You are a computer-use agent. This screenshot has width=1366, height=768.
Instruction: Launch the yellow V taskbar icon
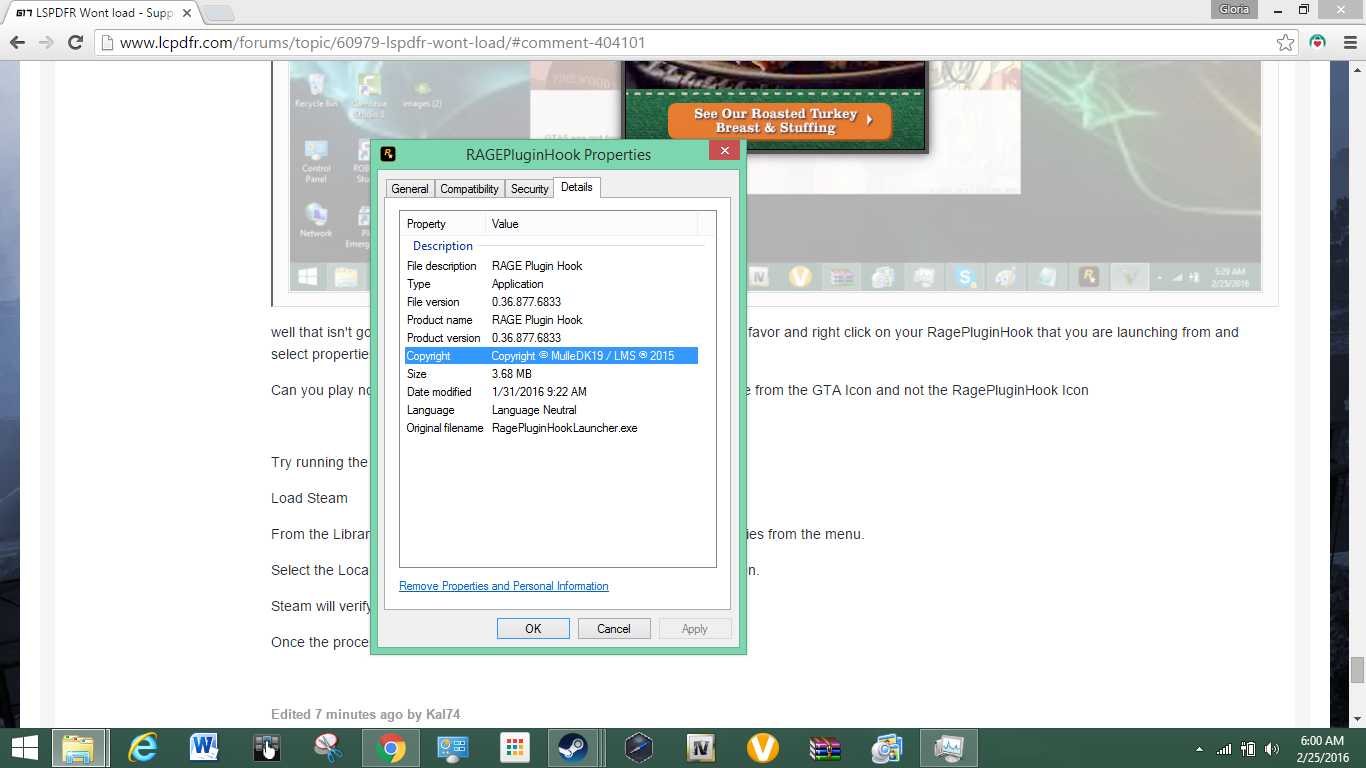(763, 748)
